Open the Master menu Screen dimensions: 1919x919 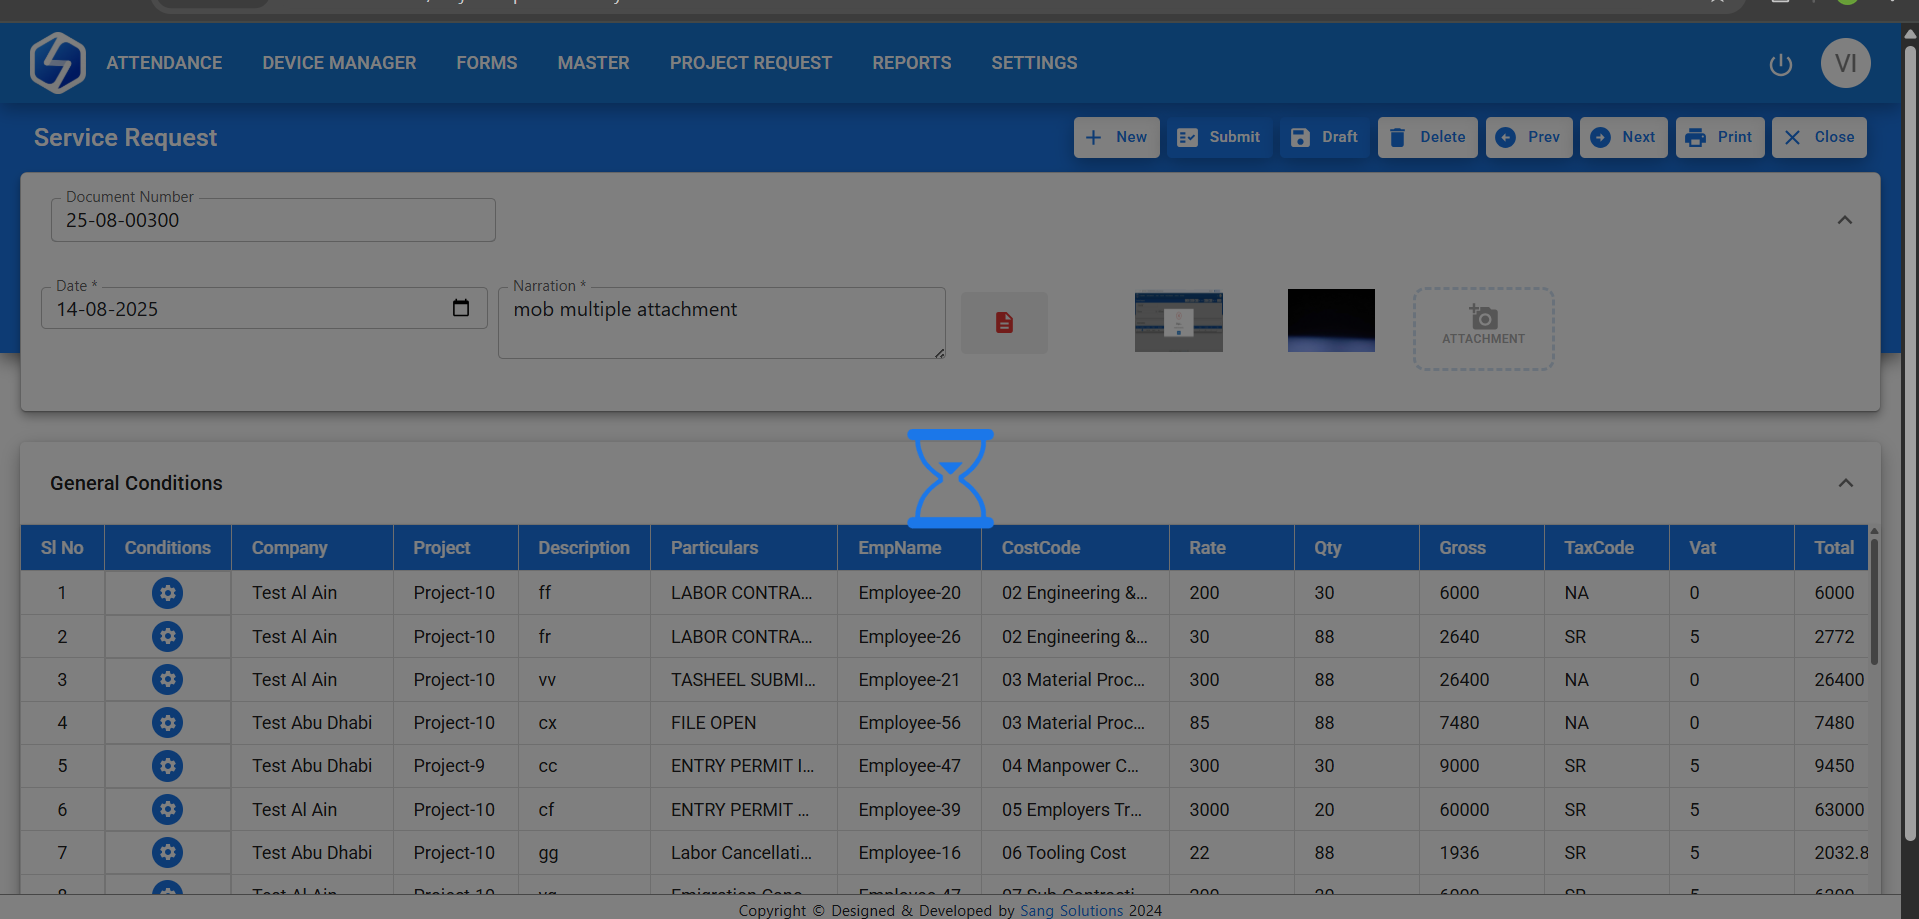pyautogui.click(x=593, y=63)
